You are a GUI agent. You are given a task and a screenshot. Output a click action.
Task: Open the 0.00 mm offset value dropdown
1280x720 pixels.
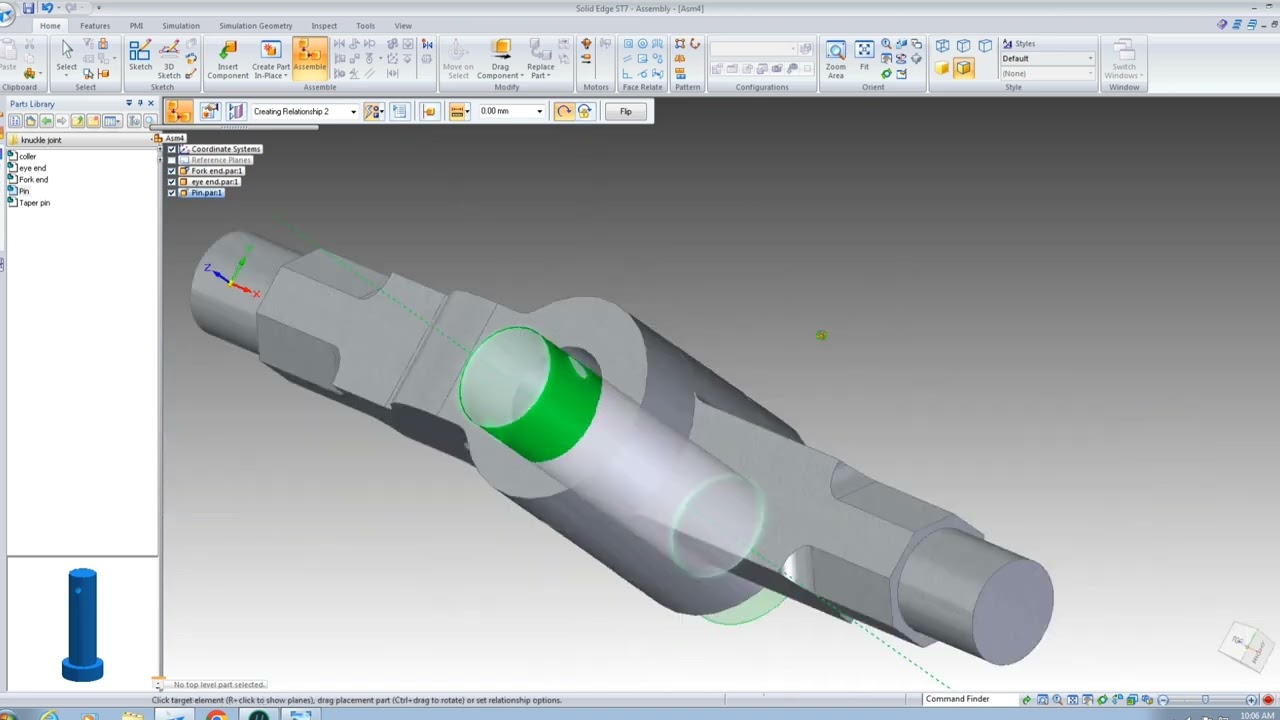coord(540,112)
